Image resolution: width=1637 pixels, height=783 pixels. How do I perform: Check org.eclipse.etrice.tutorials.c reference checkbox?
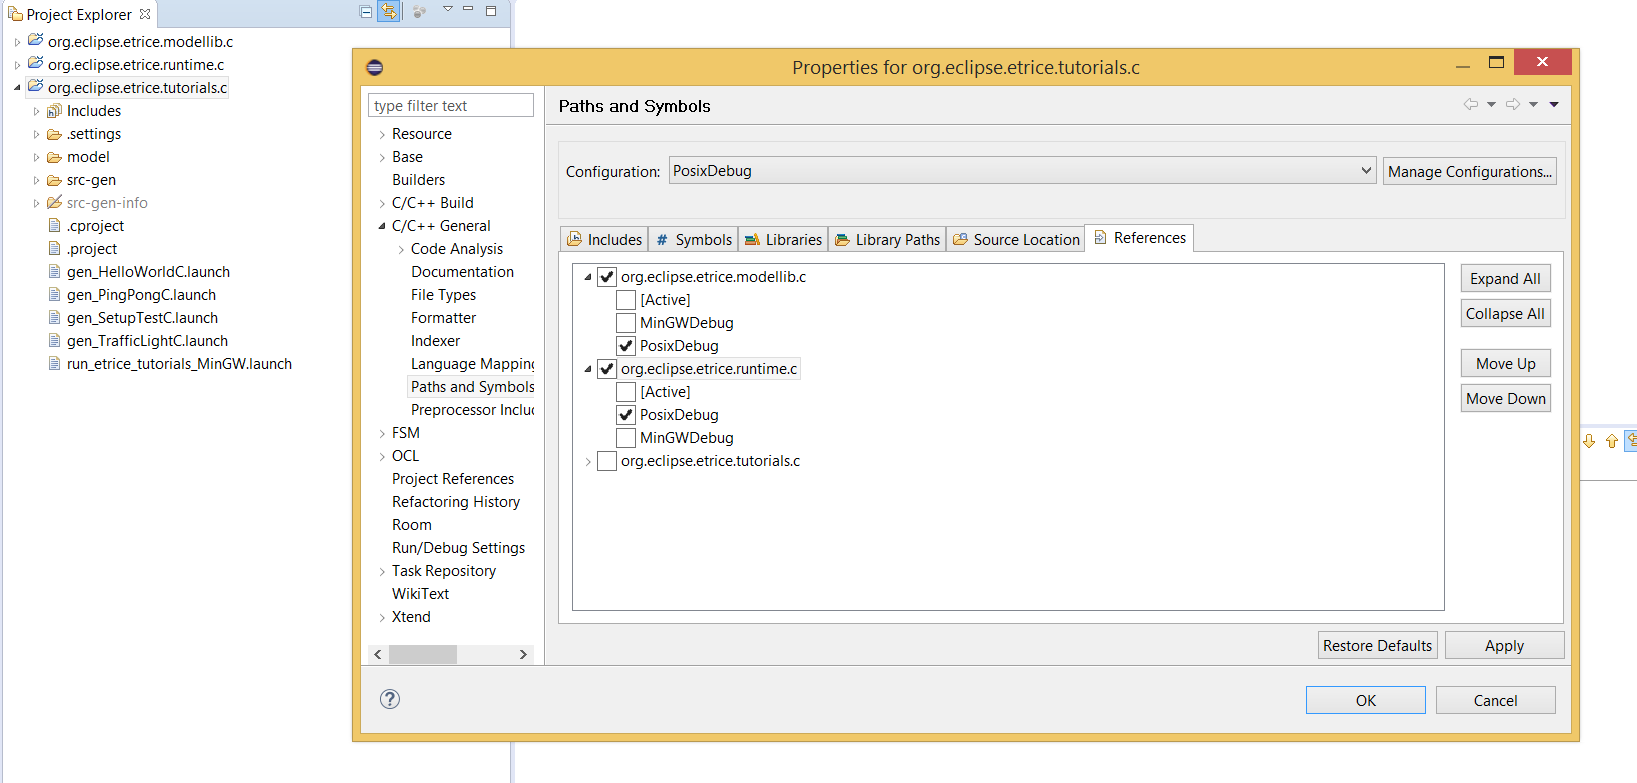(607, 461)
